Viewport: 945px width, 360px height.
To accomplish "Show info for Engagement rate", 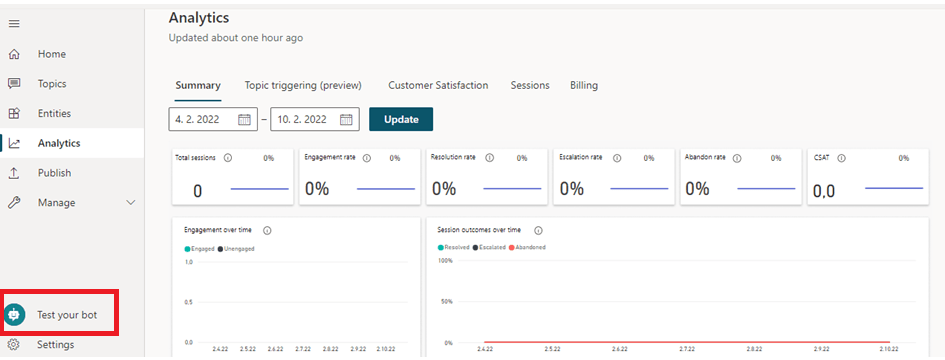I will pos(367,158).
